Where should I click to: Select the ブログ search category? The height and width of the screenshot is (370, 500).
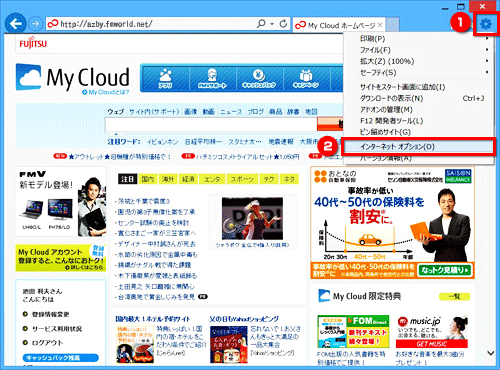pos(256,112)
